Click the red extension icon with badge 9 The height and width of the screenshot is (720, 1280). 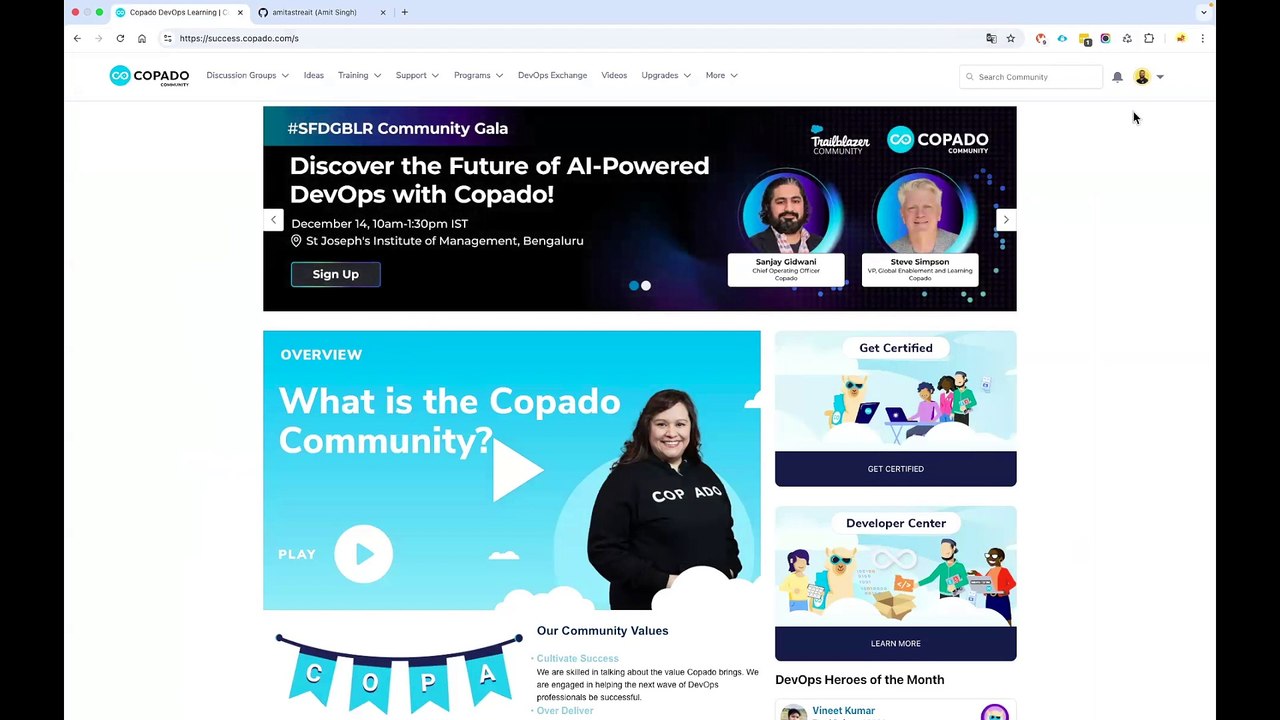pos(1041,38)
